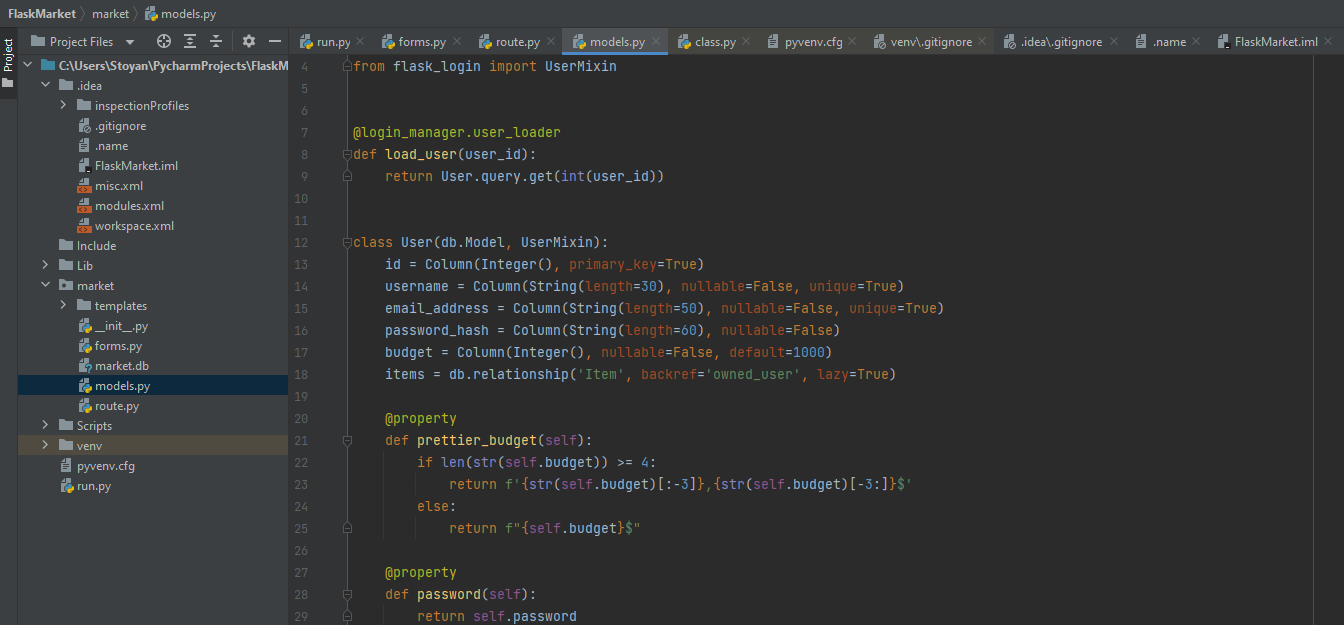Screen dimensions: 1344x625
Task: Click line number 13 in the gutter
Action: [x=300, y=264]
